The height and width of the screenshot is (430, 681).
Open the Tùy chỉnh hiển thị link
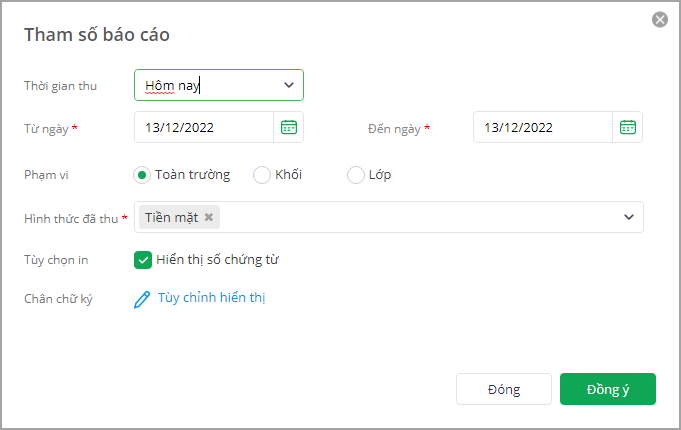pyautogui.click(x=212, y=298)
